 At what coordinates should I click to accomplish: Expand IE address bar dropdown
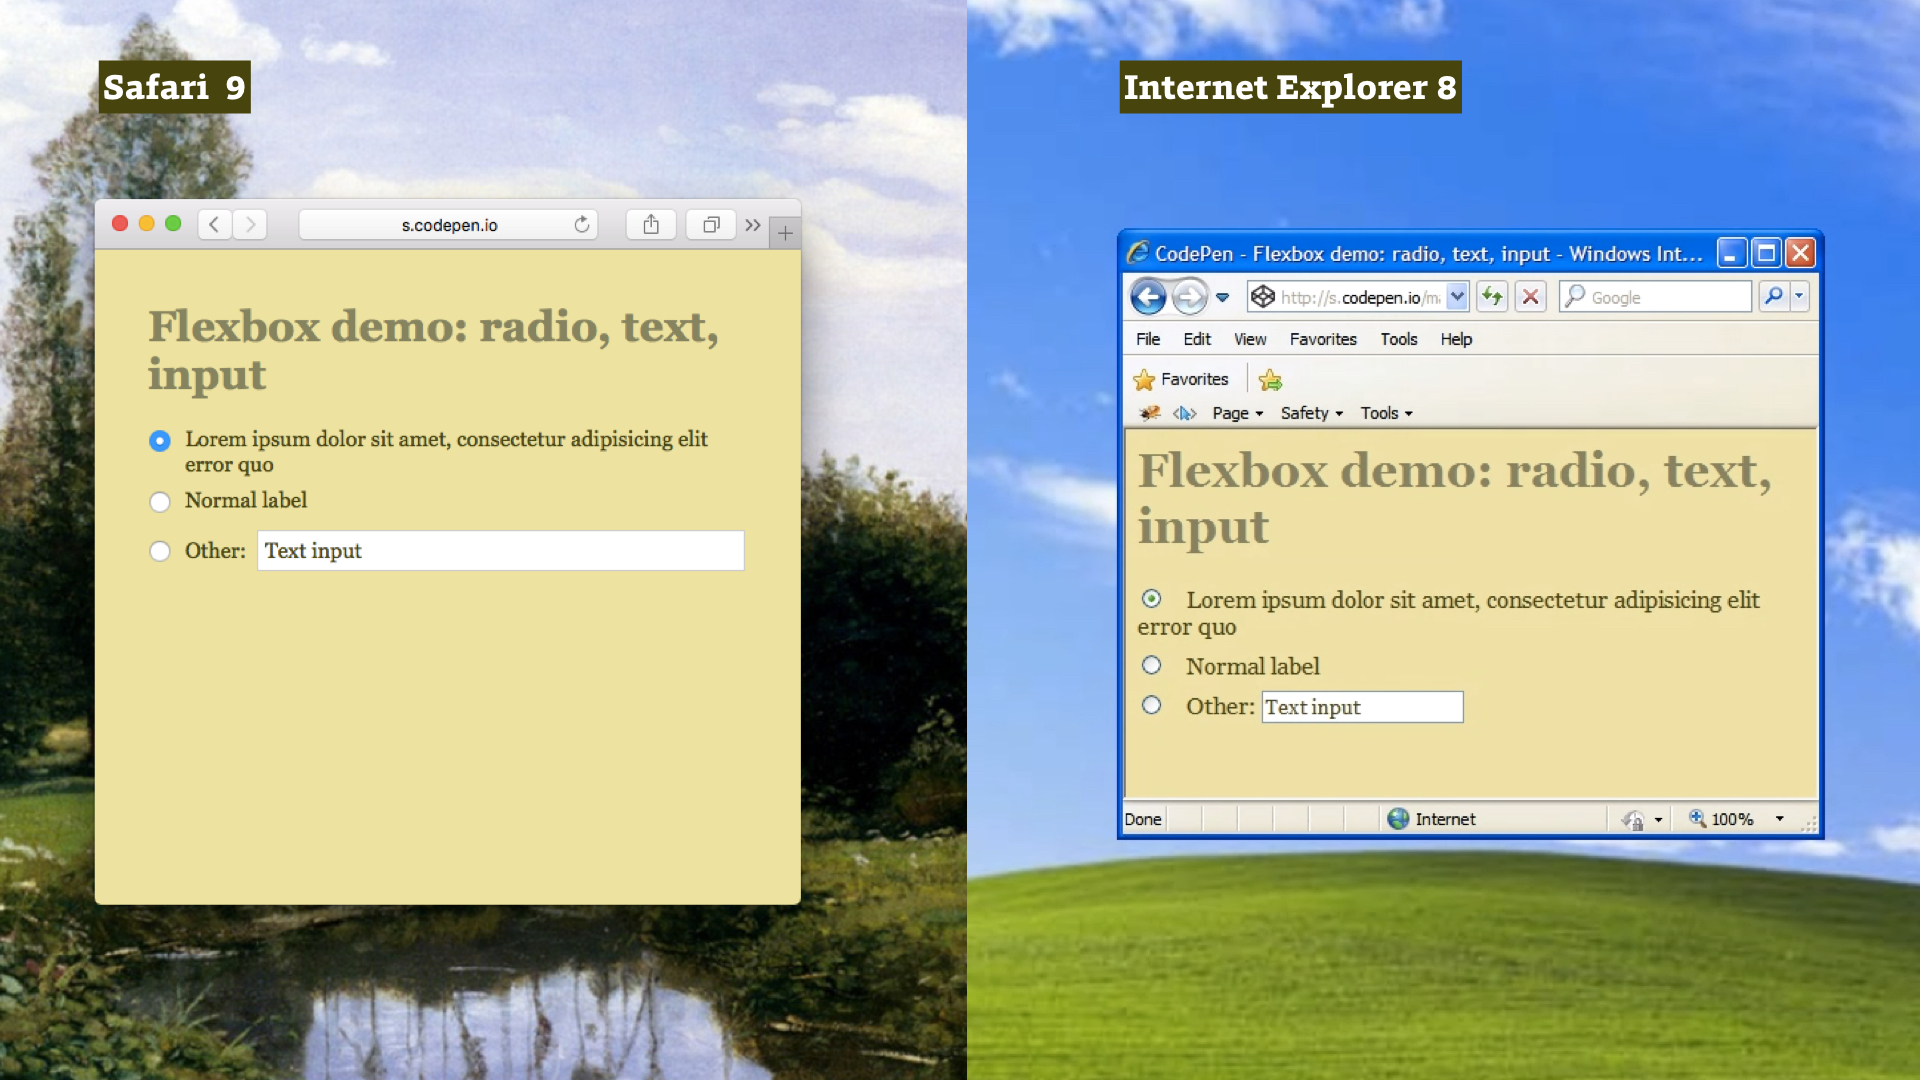[x=1457, y=296]
